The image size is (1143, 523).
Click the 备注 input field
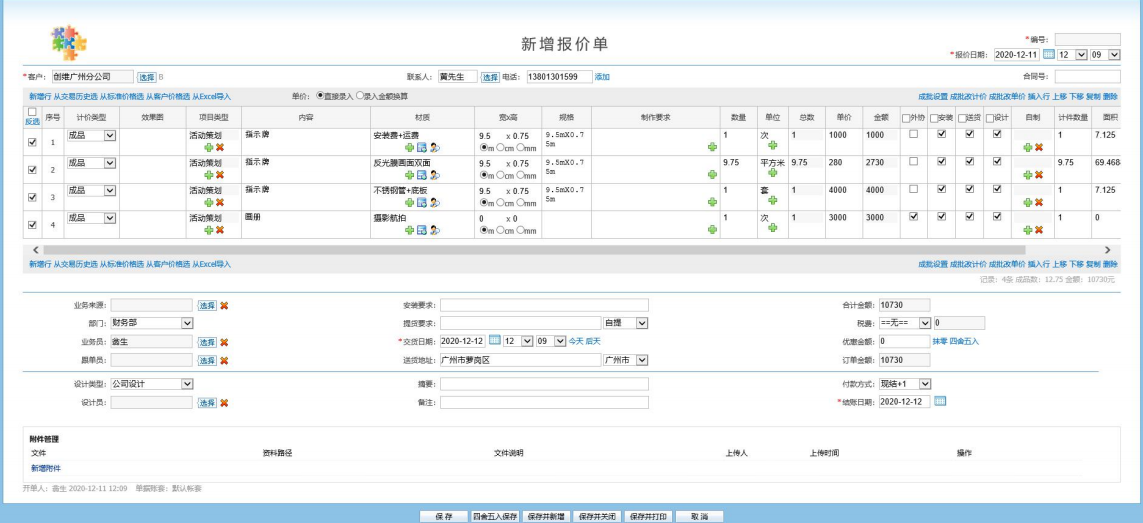(544, 402)
